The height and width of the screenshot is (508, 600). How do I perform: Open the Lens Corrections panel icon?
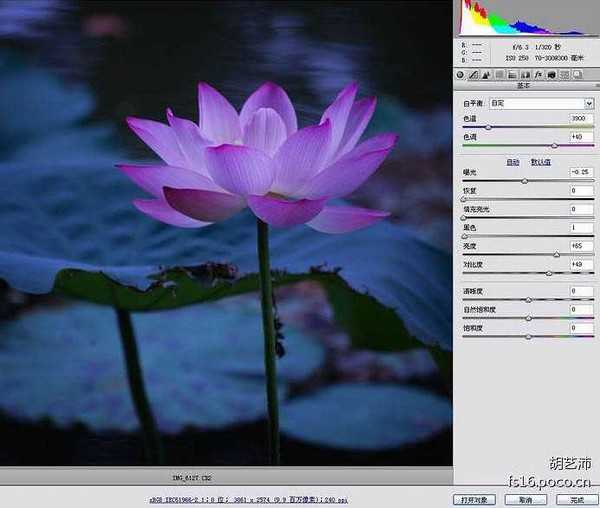(525, 75)
